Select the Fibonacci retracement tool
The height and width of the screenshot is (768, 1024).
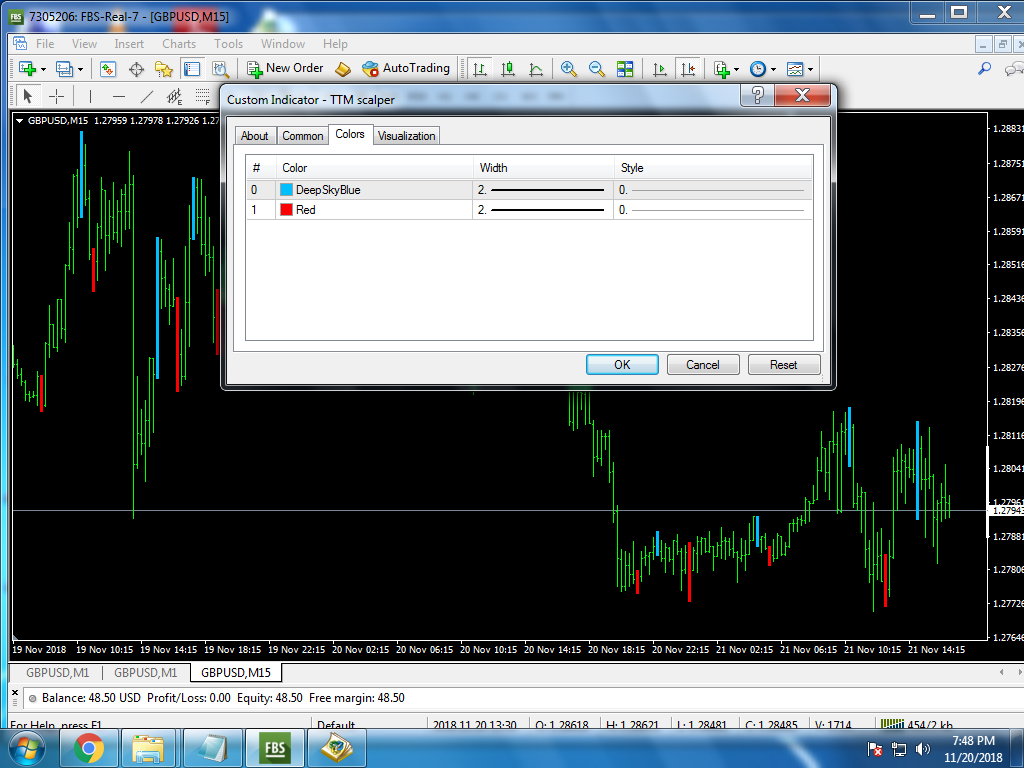tap(202, 97)
